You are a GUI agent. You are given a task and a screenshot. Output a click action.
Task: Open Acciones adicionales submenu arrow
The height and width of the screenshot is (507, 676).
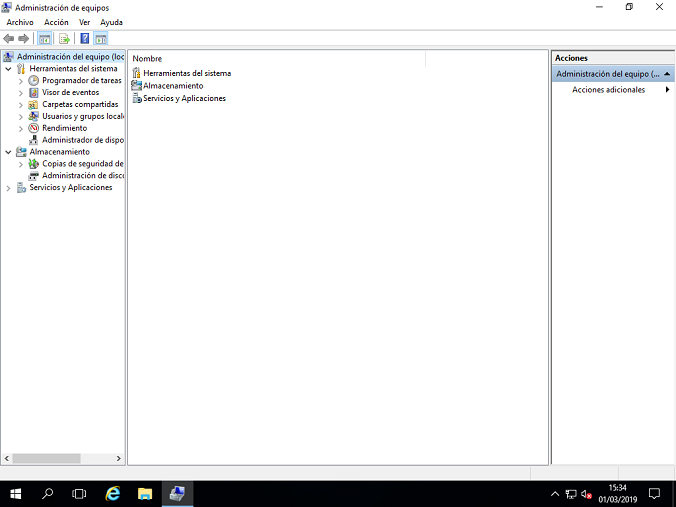click(667, 90)
